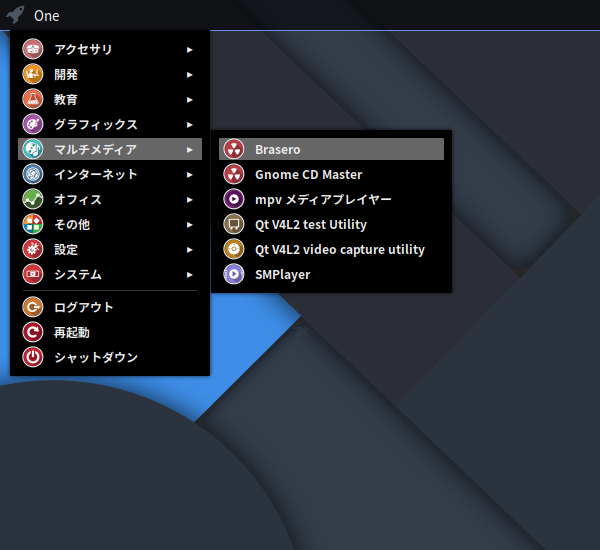This screenshot has height=550, width=600.
Task: Open the グラフィックス menu category
Action: (110, 124)
